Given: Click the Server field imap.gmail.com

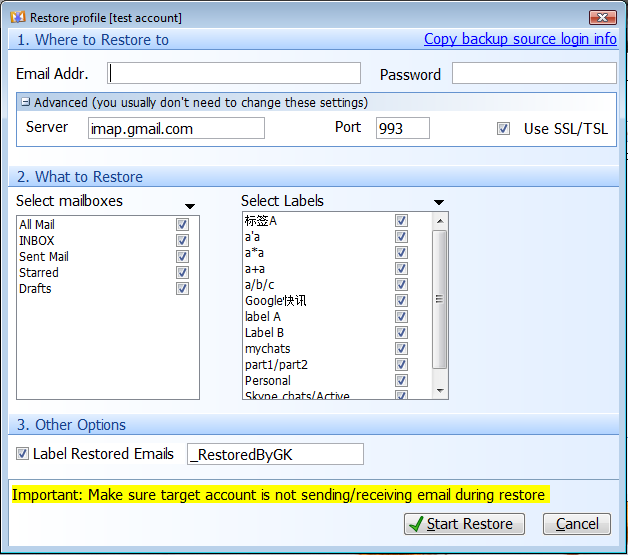Looking at the screenshot, I should (x=176, y=128).
